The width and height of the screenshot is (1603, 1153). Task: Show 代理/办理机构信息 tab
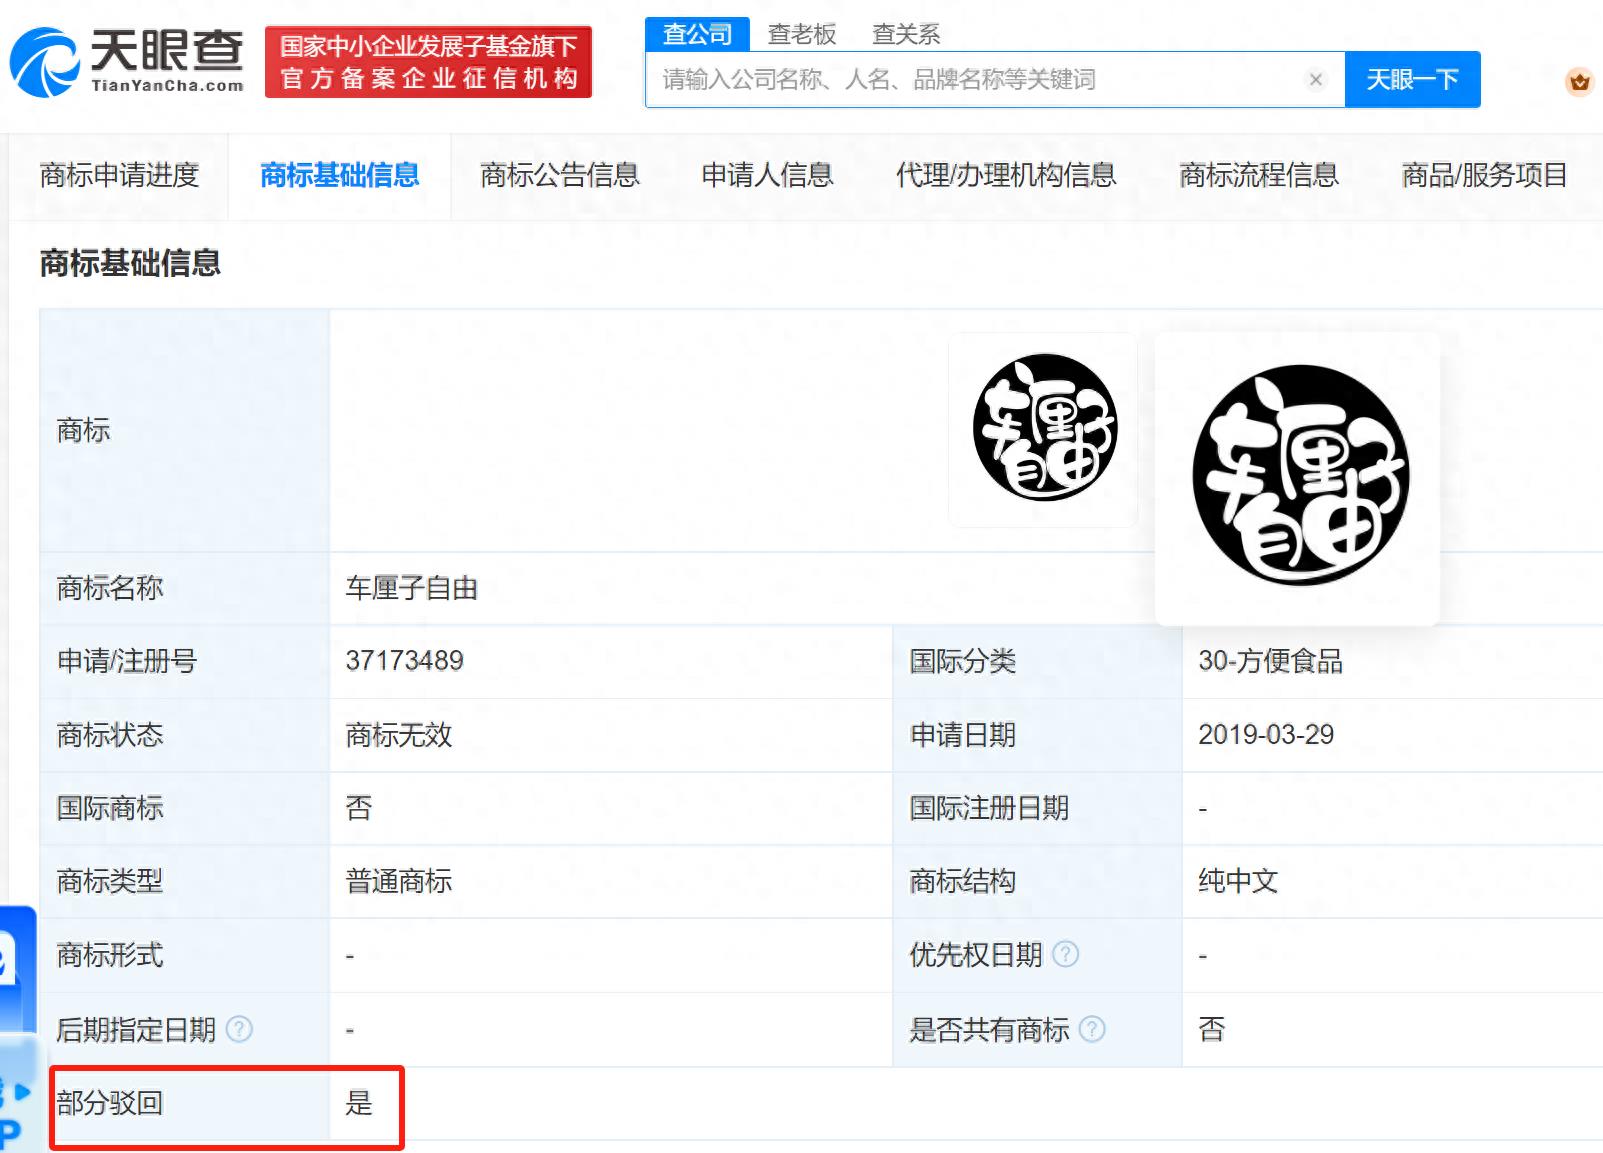pos(1005,176)
